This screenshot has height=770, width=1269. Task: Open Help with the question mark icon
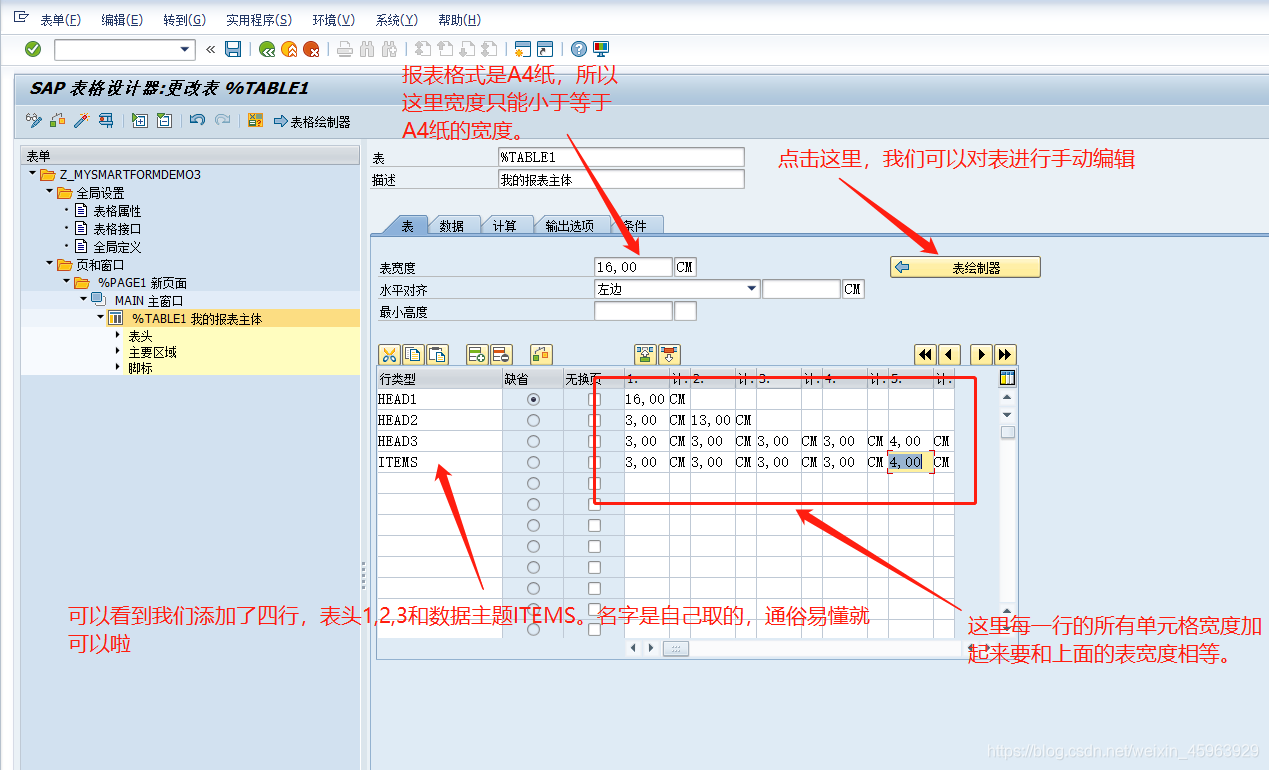(x=578, y=49)
